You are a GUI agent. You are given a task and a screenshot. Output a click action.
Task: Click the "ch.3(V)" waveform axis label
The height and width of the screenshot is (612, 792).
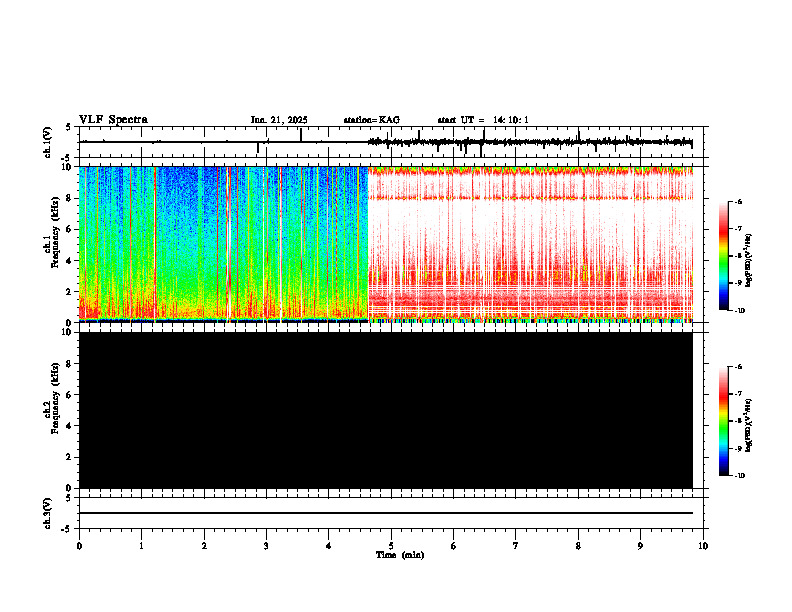48,514
